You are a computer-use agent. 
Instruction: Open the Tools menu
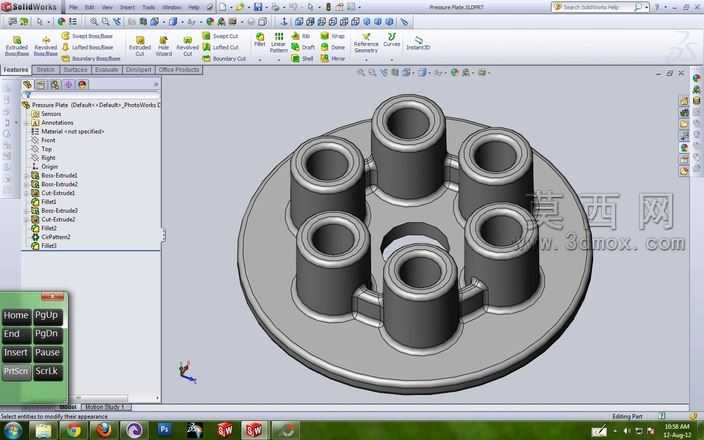[148, 7]
